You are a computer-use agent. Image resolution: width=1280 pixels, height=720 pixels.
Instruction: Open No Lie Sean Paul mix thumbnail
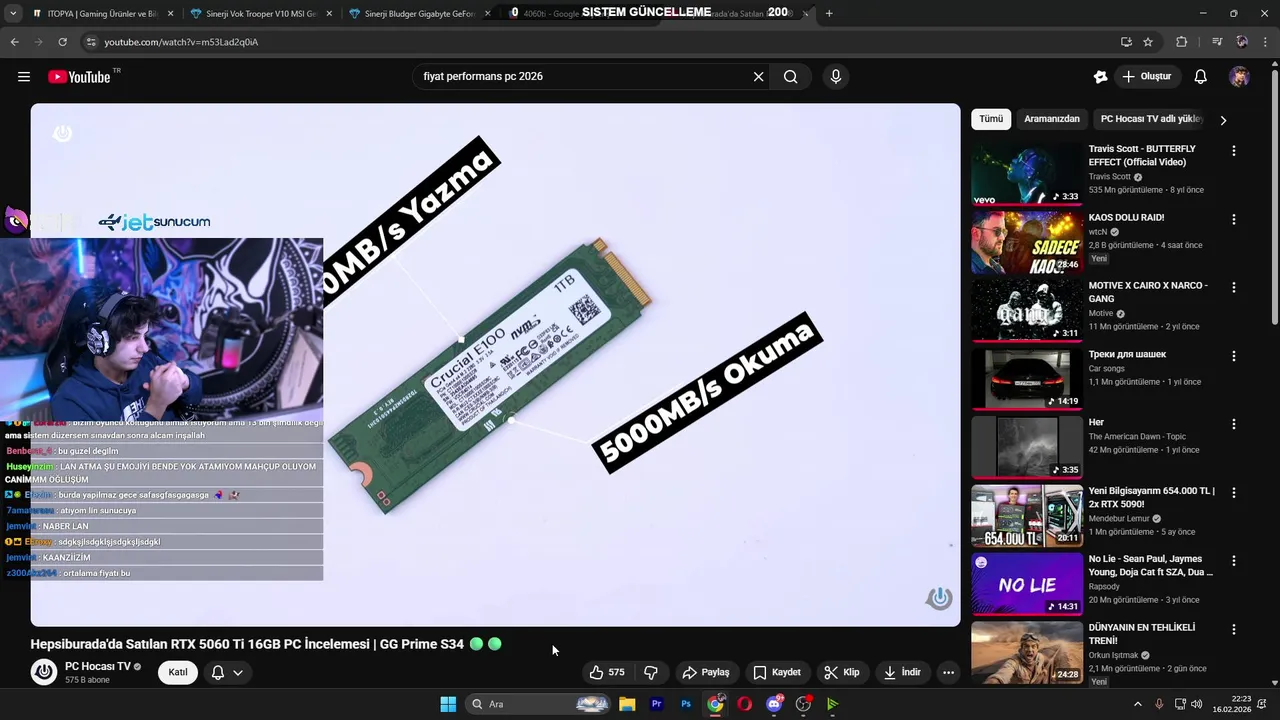(x=1027, y=584)
